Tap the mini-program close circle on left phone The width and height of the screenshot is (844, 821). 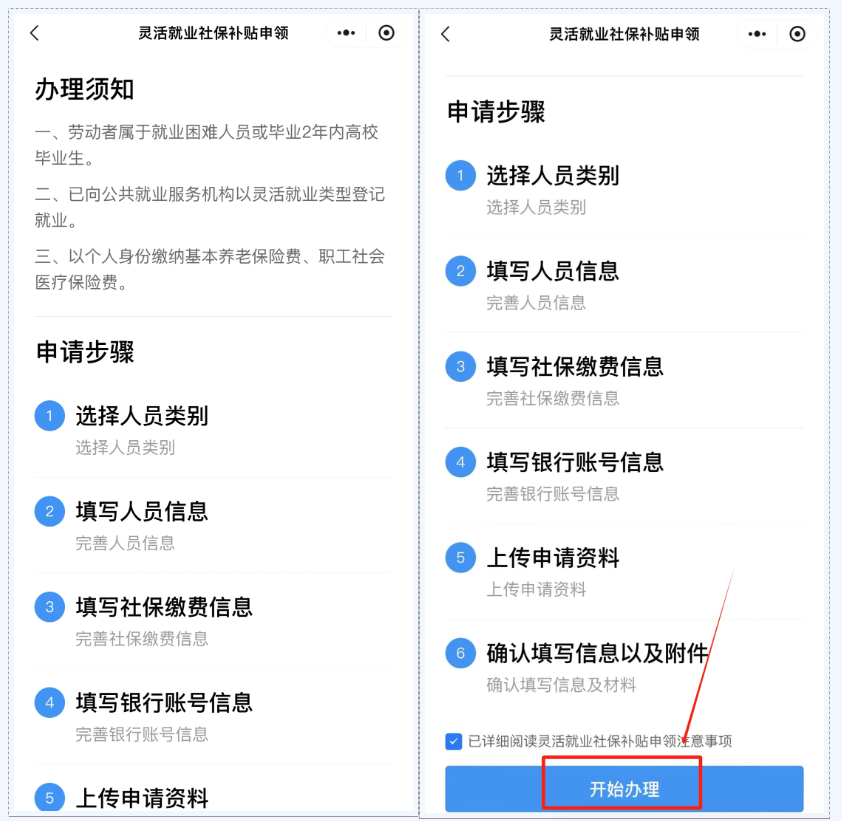coord(386,33)
